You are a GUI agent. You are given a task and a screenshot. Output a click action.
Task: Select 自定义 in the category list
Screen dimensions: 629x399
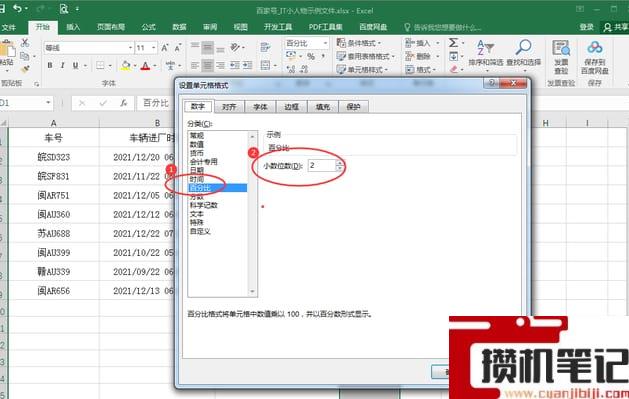click(200, 231)
